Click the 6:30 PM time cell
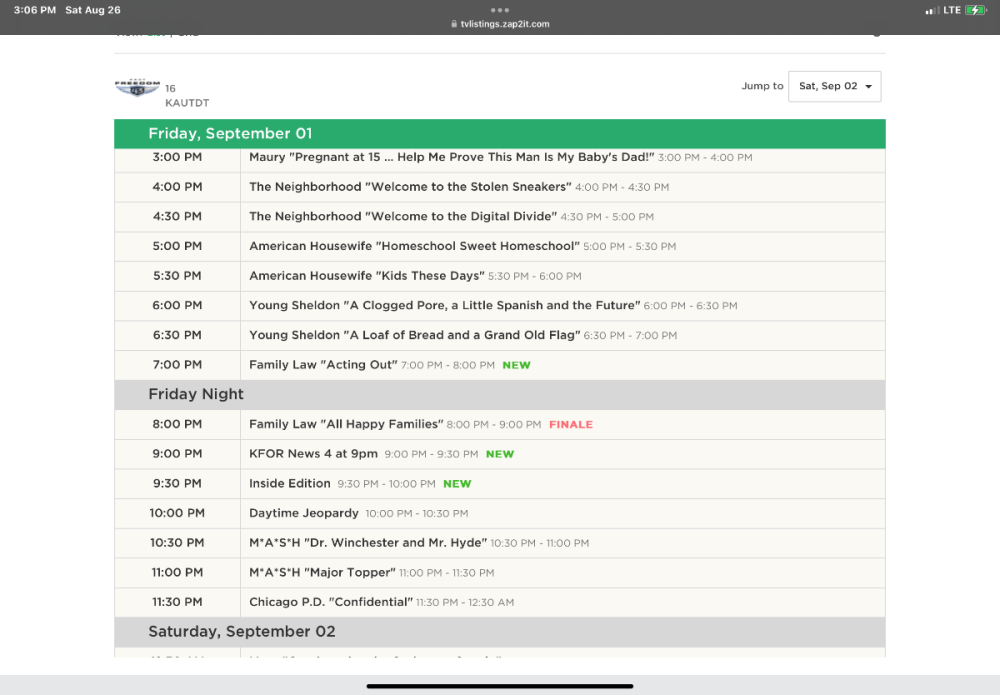 (x=177, y=335)
